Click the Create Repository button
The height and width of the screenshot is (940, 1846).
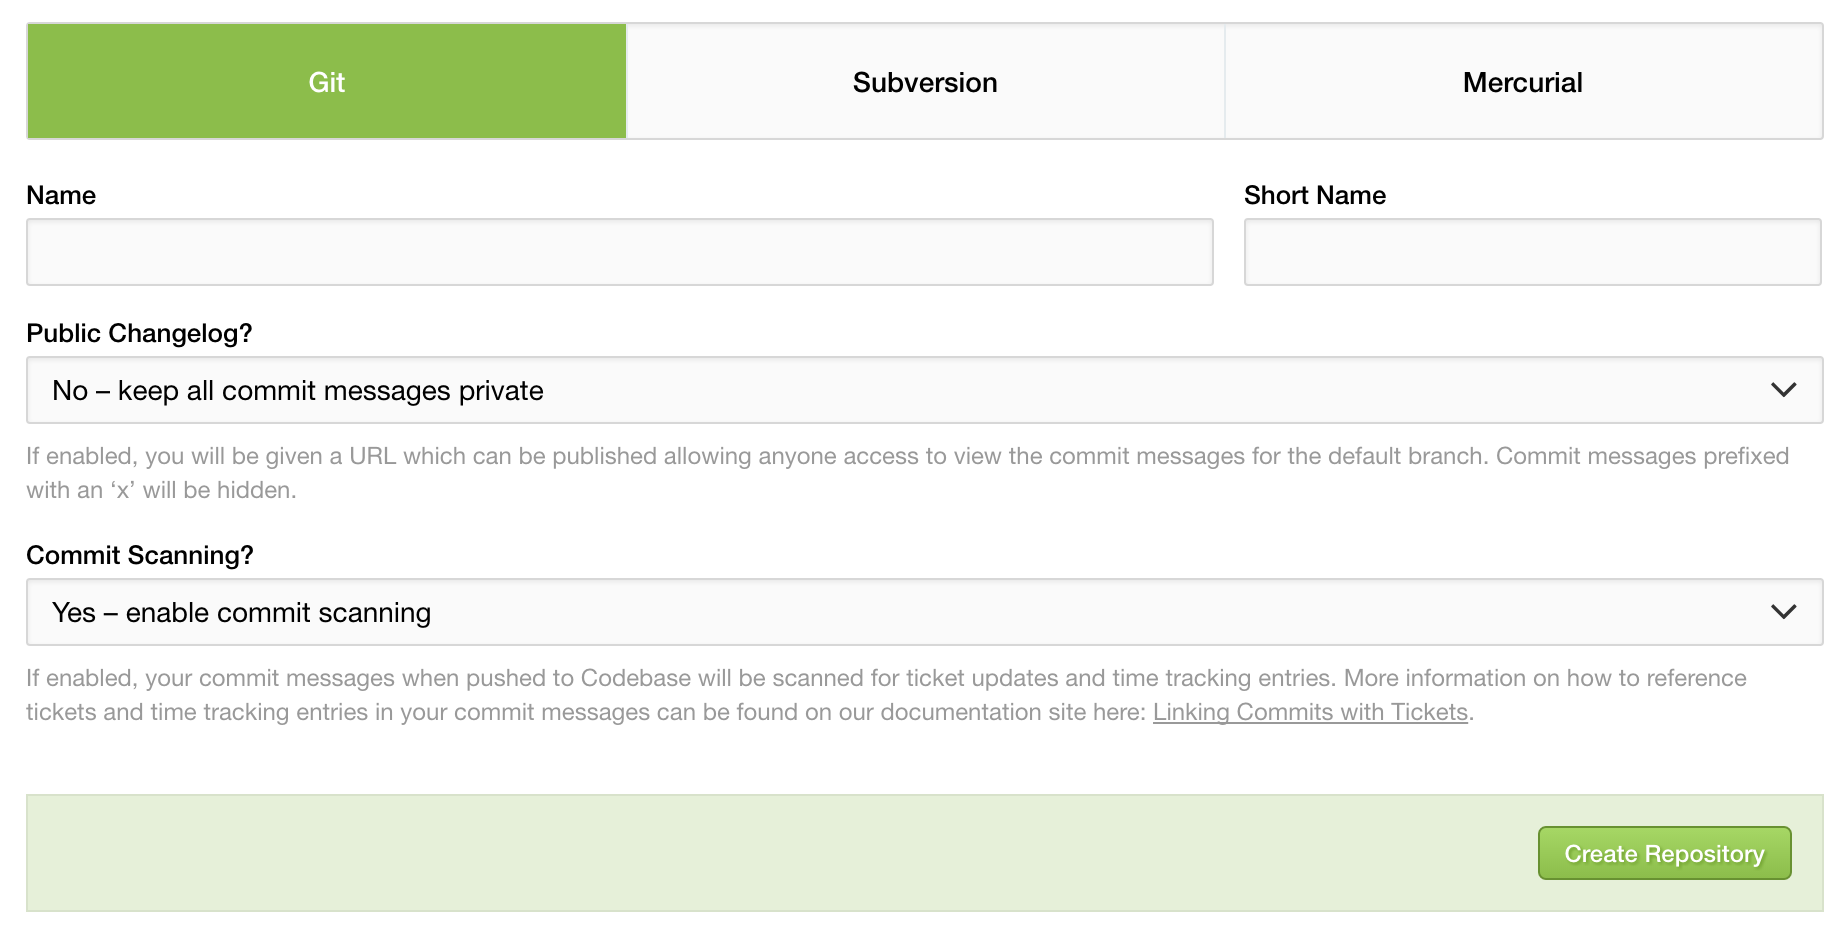[1664, 853]
